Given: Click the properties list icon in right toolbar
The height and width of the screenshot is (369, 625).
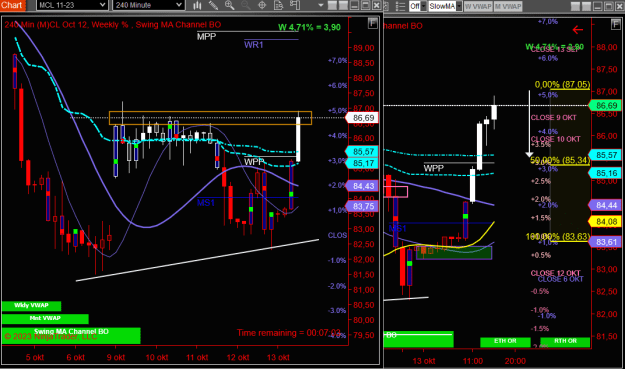Looking at the screenshot, I should coord(401,6).
